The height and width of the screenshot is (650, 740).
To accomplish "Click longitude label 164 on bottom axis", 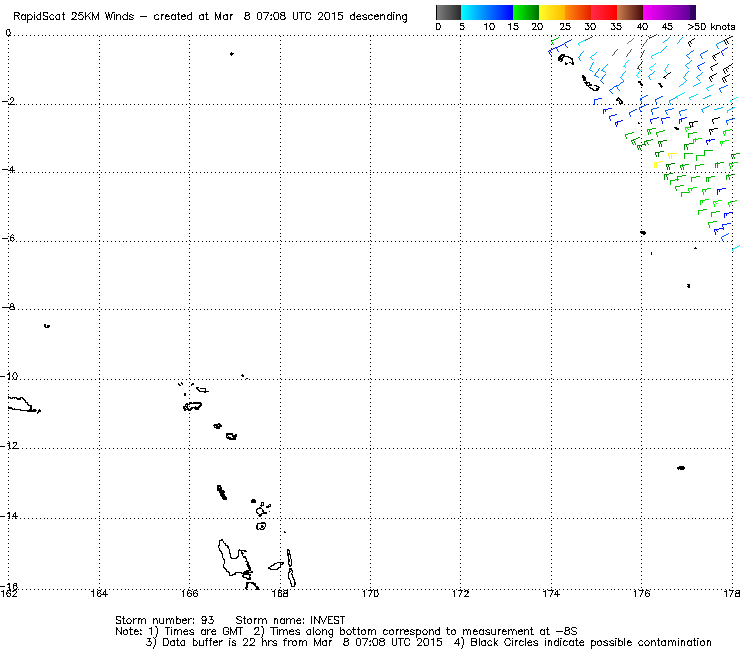I will tap(99, 593).
